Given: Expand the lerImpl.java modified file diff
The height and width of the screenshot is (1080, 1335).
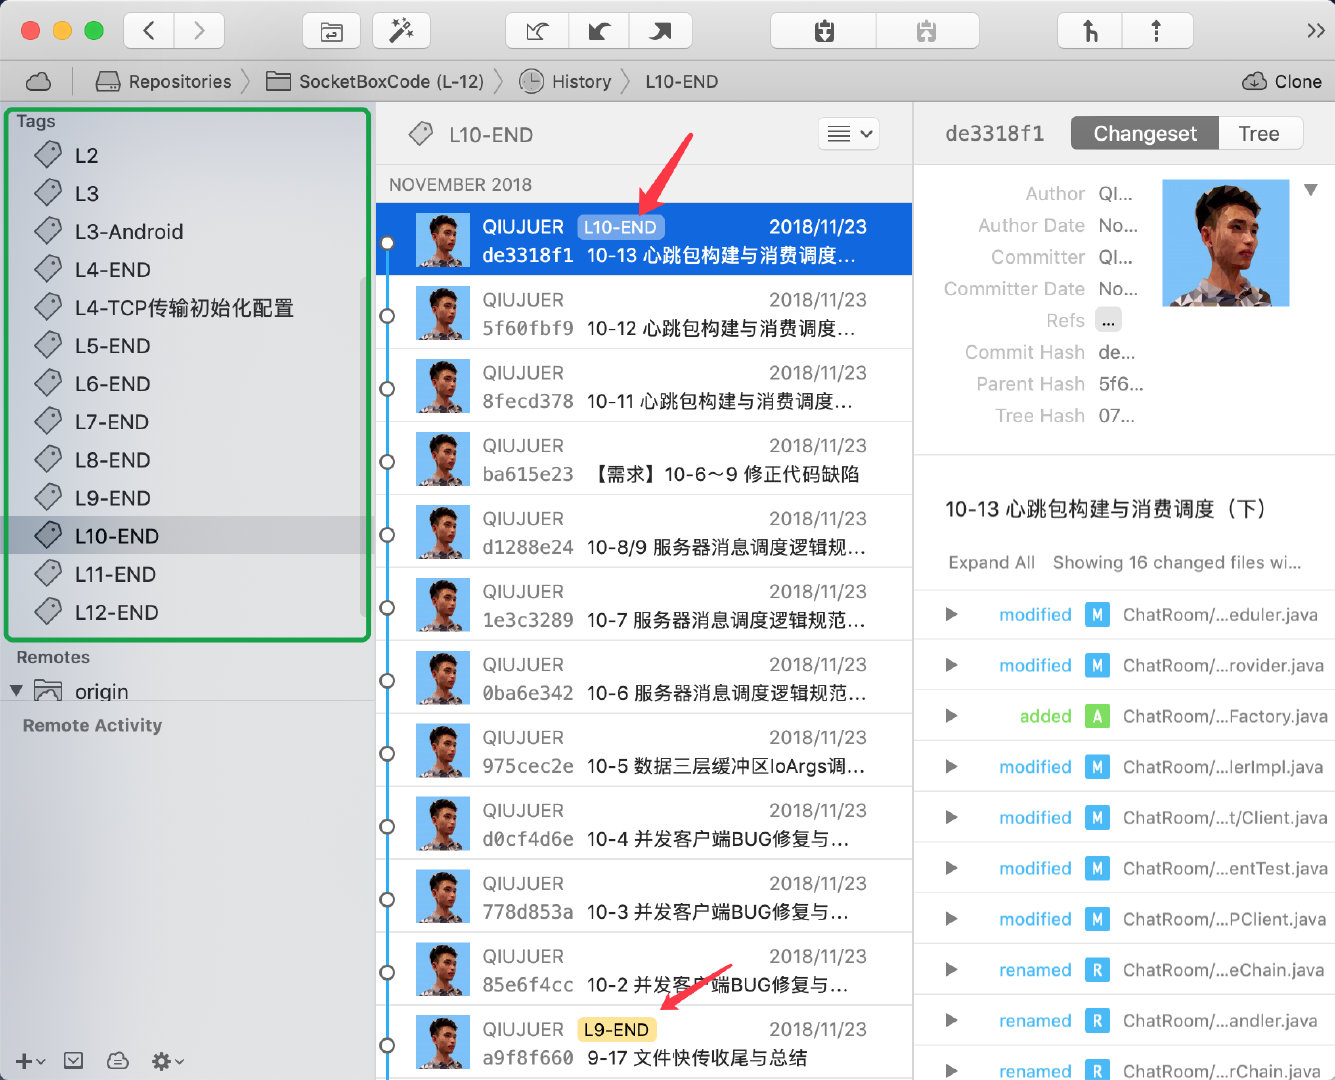Looking at the screenshot, I should (x=951, y=767).
